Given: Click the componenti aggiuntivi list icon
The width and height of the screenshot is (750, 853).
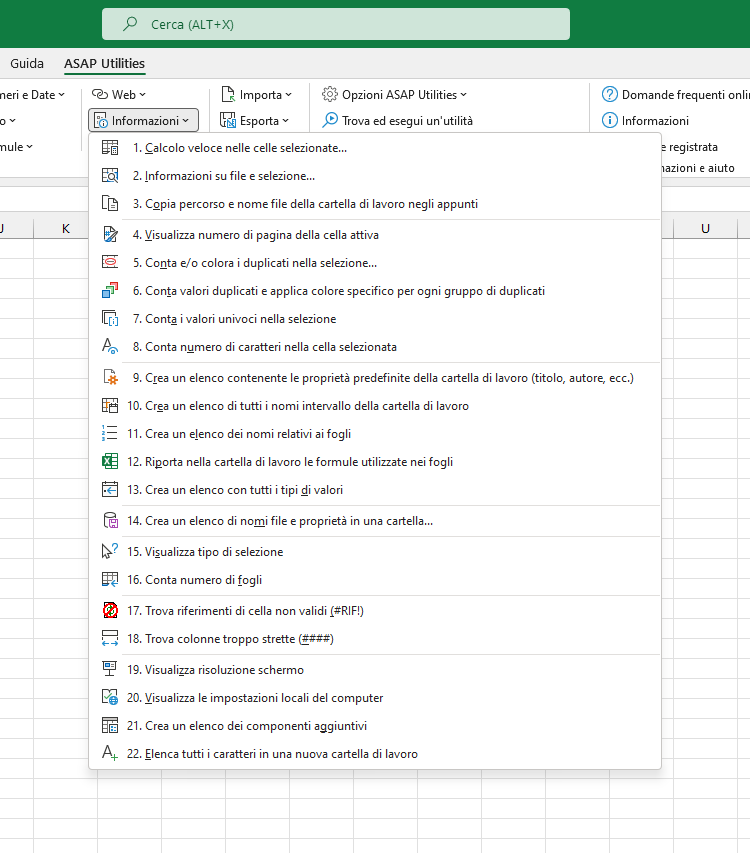Looking at the screenshot, I should tap(110, 726).
